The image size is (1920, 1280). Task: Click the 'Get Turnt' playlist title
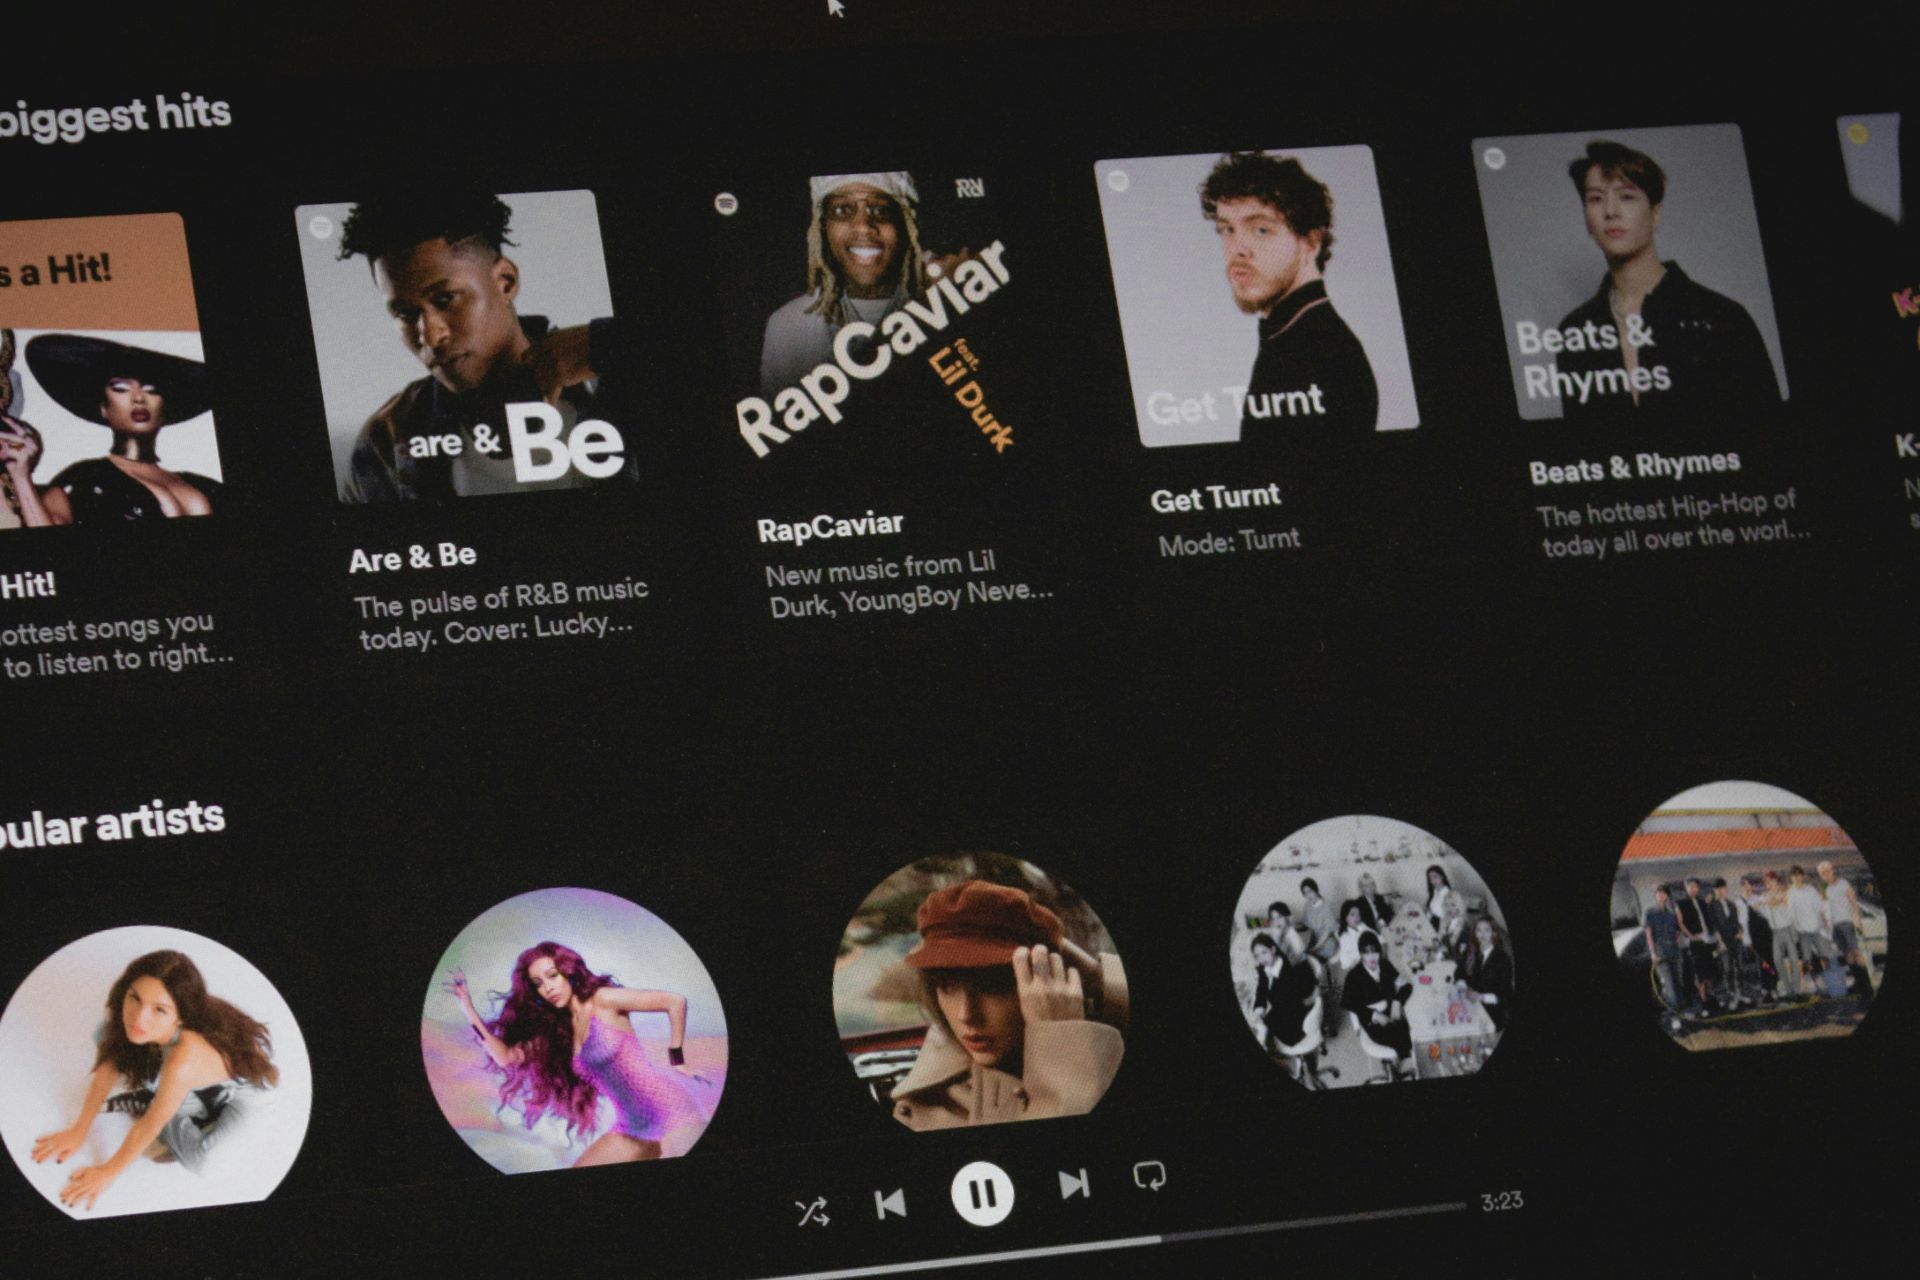[1215, 498]
